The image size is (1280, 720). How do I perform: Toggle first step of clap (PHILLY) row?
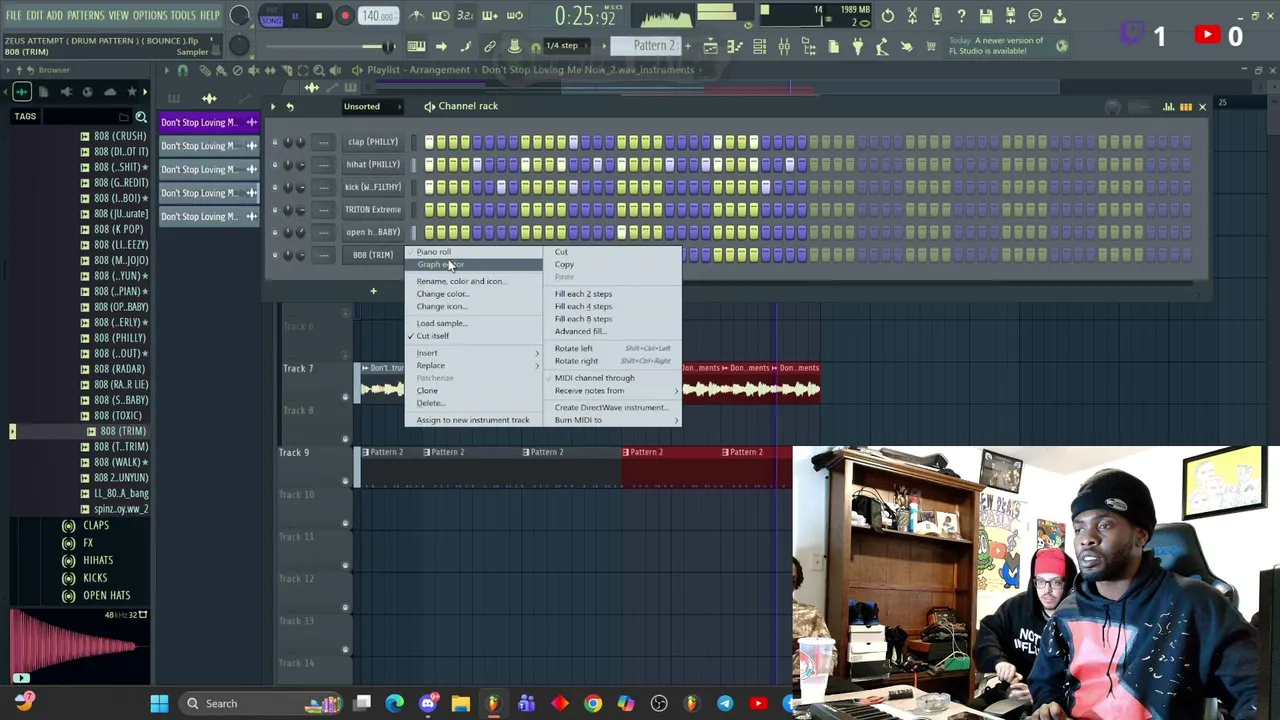(x=429, y=142)
